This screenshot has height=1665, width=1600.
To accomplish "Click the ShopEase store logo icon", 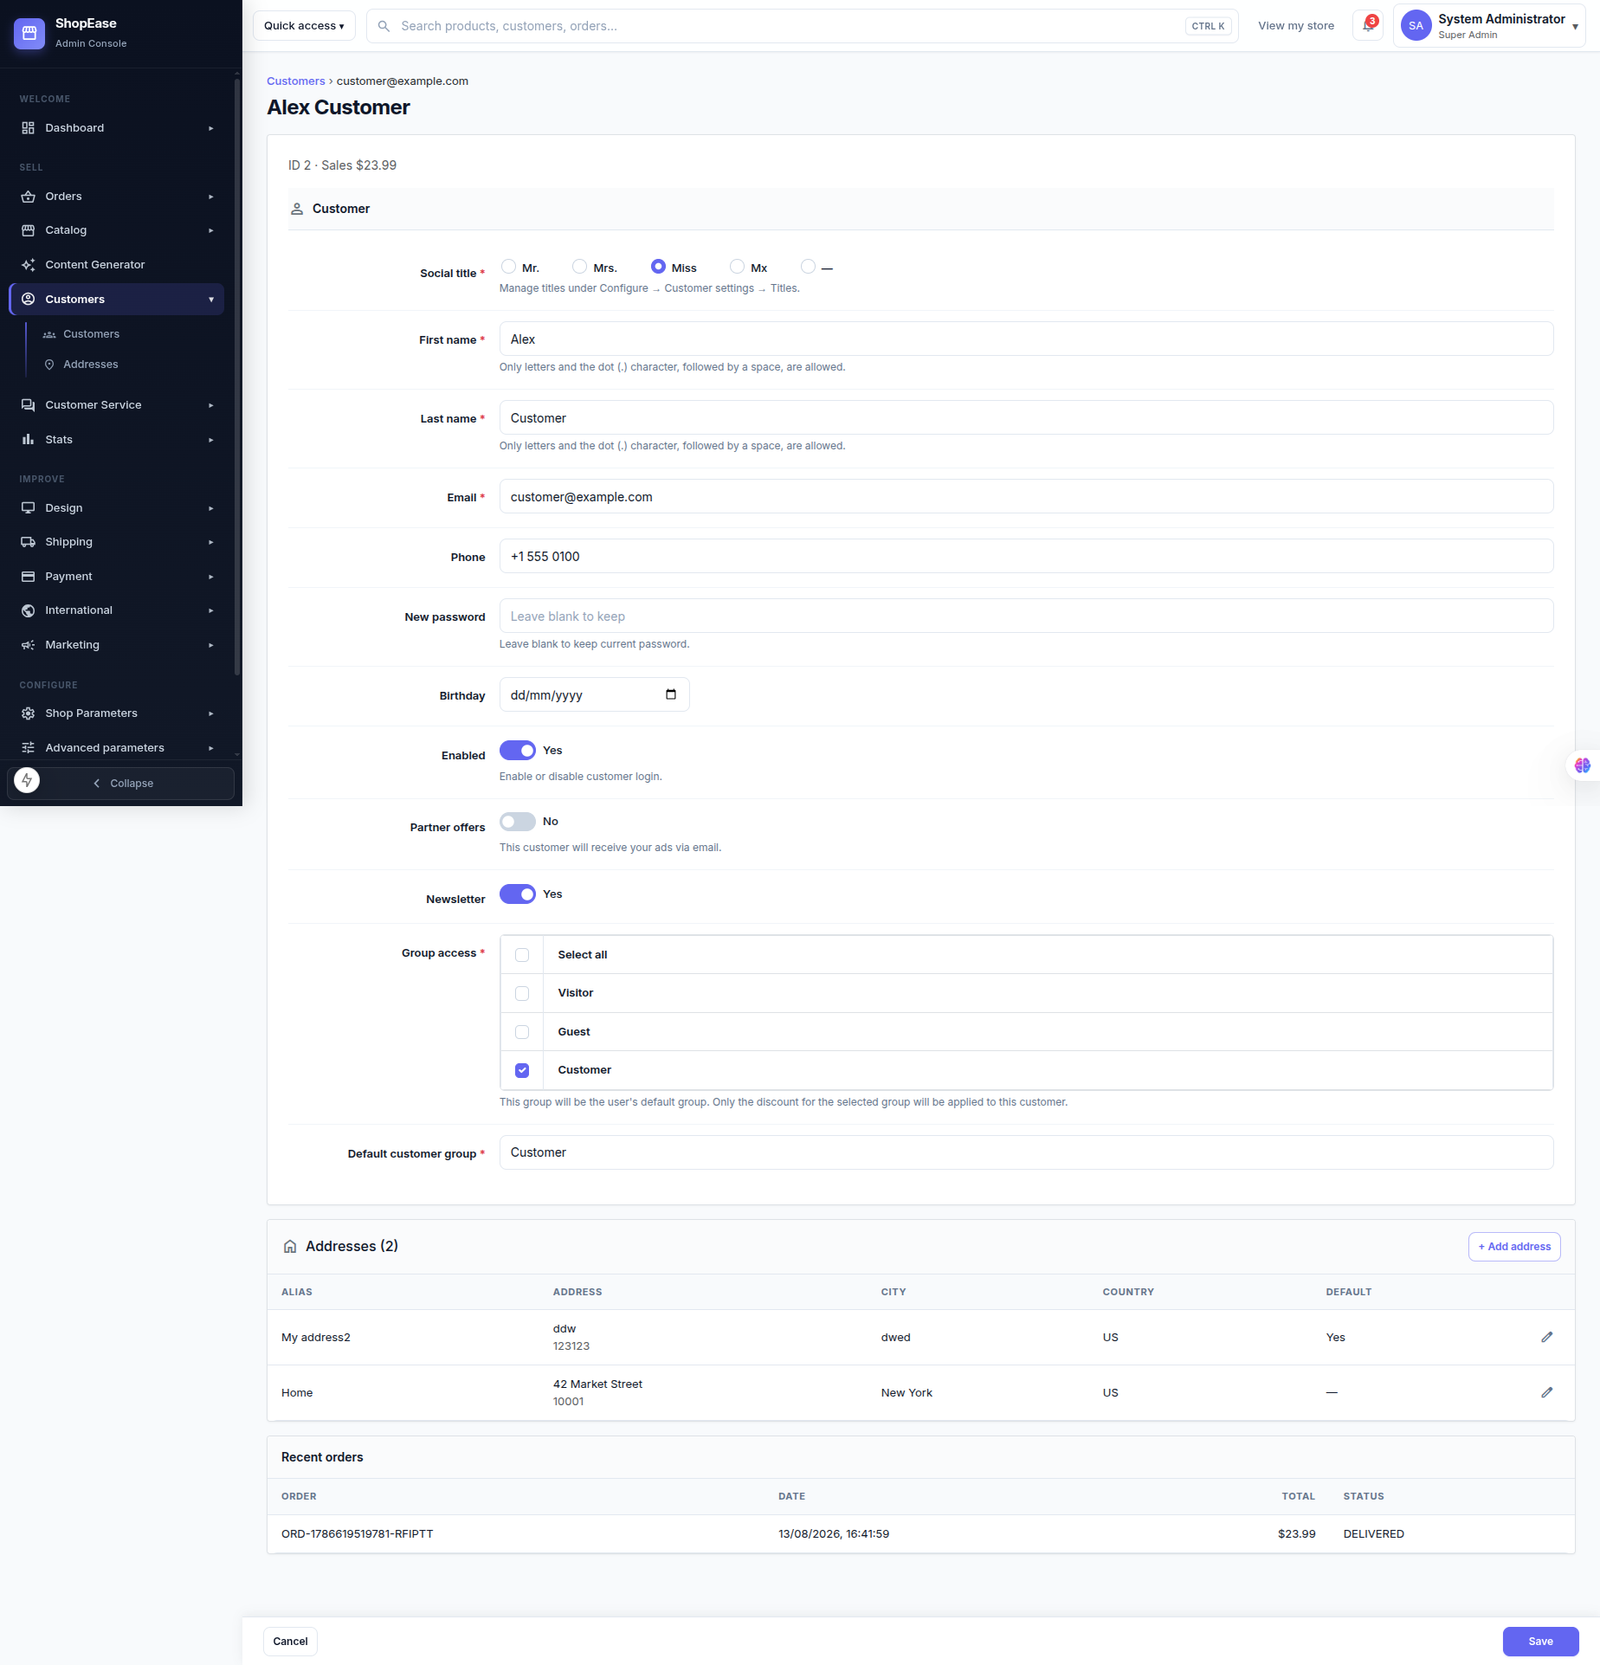I will 29,33.
